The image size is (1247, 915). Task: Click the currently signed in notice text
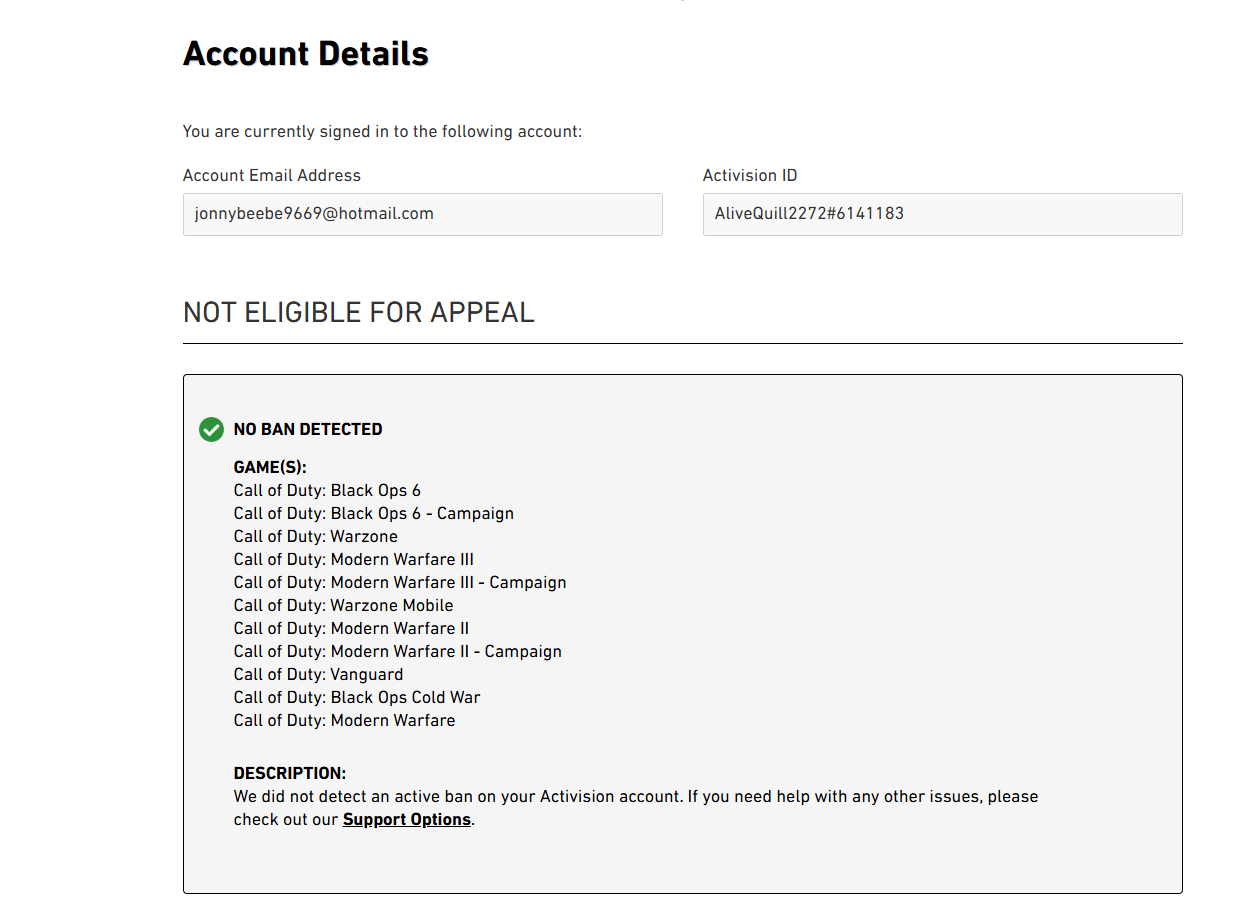[382, 131]
